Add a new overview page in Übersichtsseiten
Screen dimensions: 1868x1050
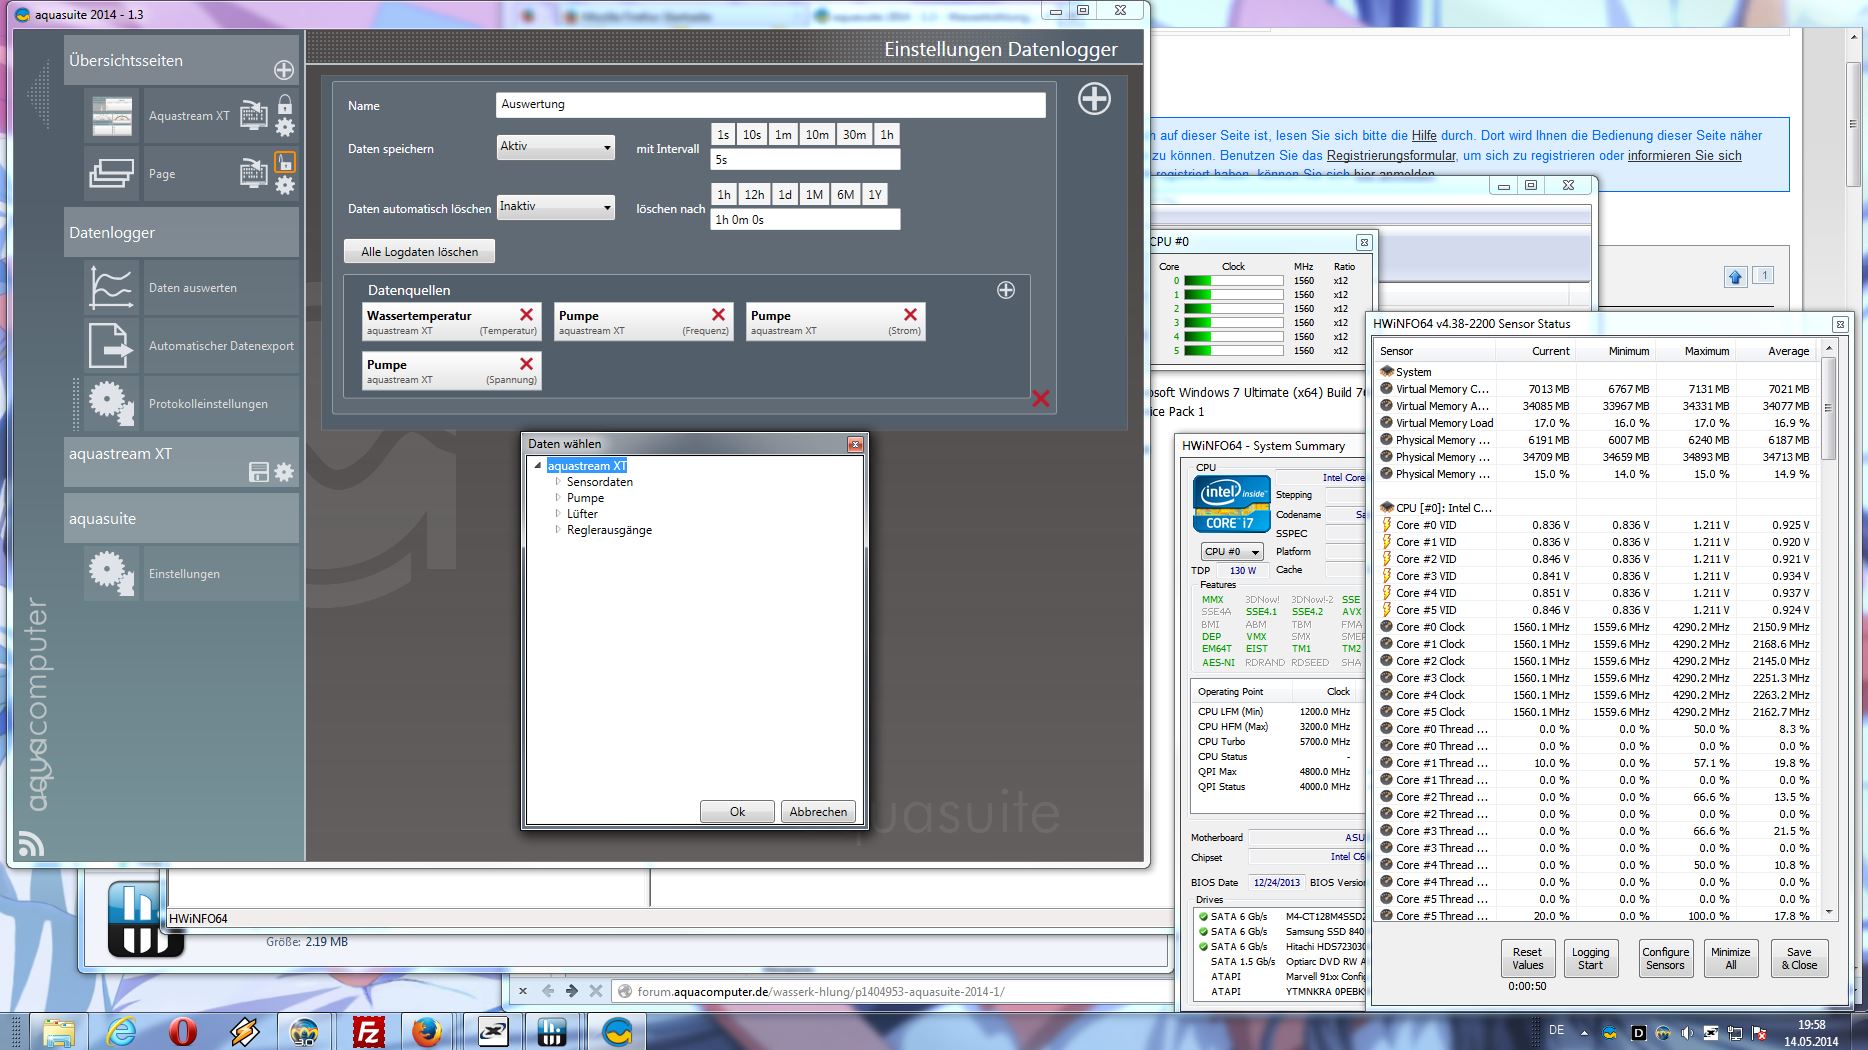(x=284, y=70)
